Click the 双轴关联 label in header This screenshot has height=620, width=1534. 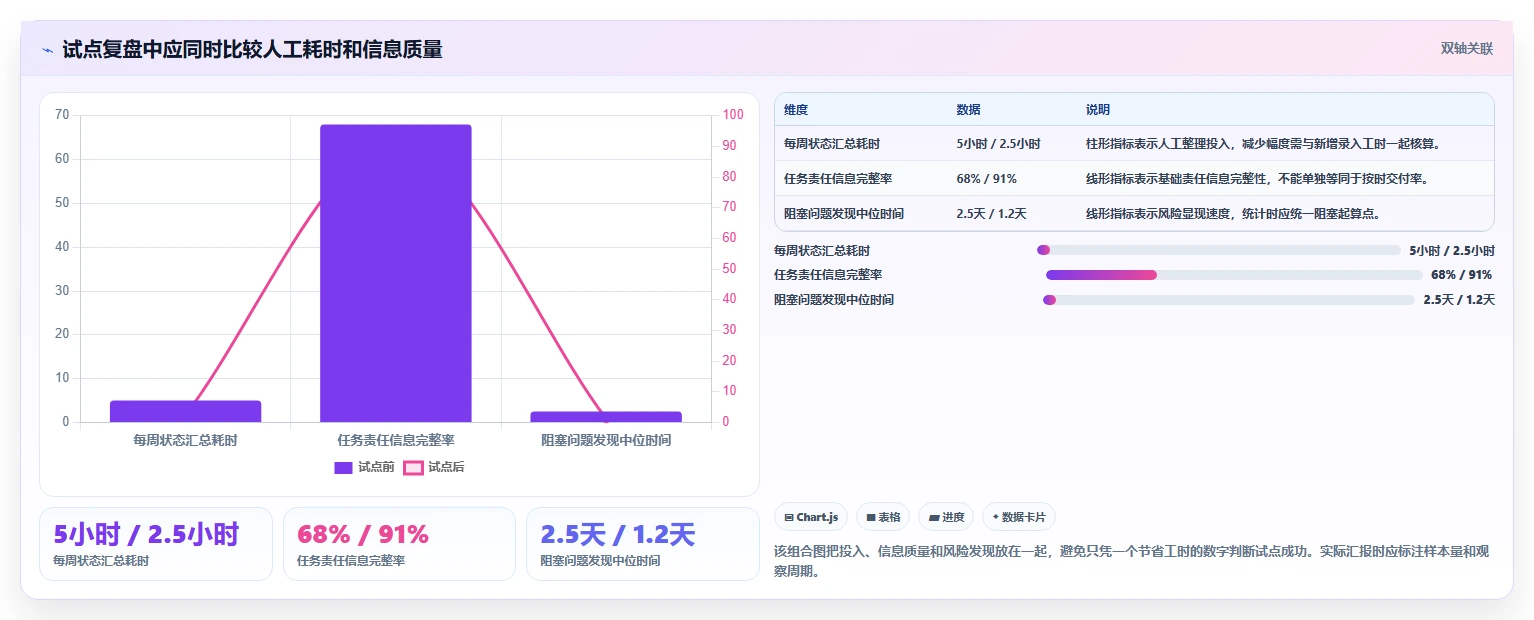1467,48
